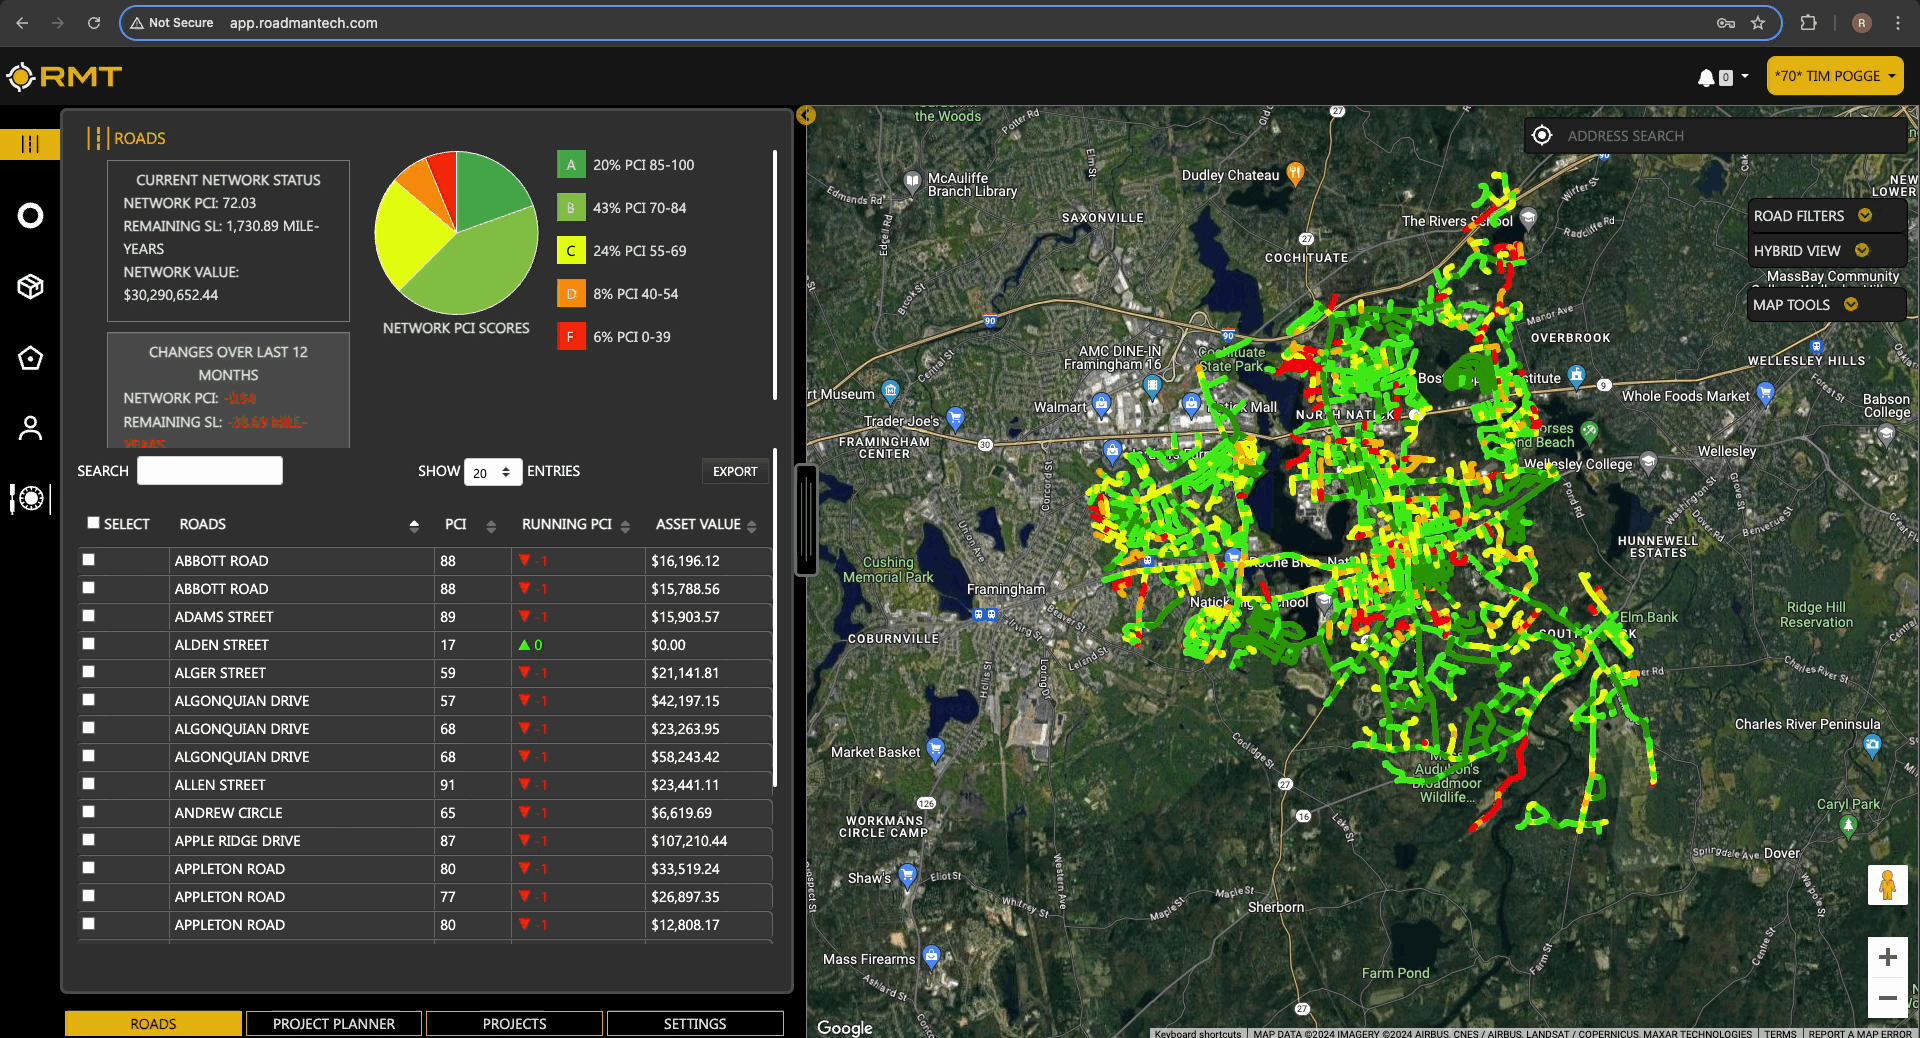Click the circle icon in left sidebar

[x=30, y=216]
